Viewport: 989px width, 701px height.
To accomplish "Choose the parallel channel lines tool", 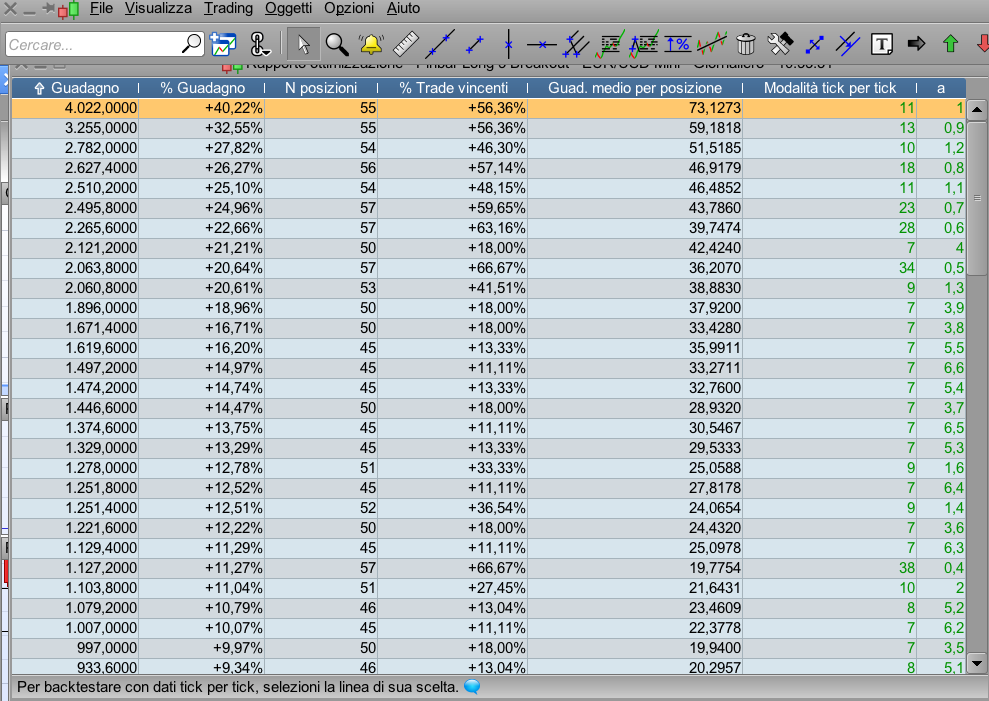I will [x=575, y=44].
